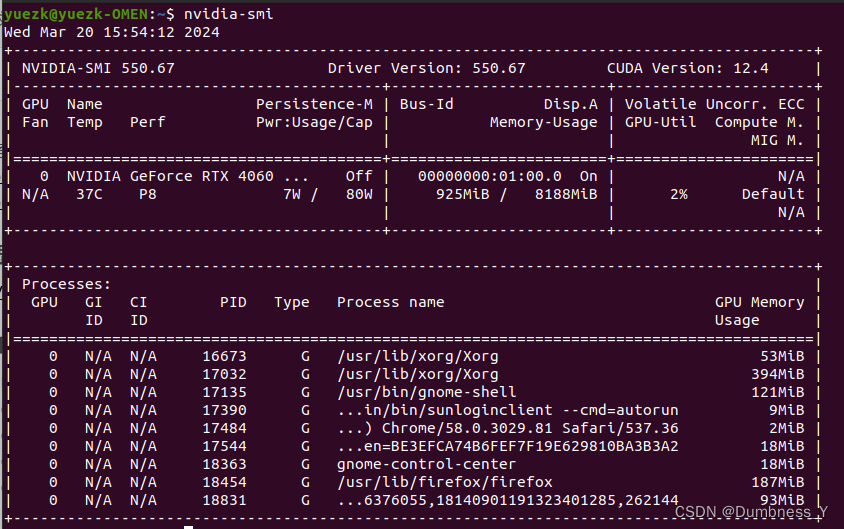Click the 'nvidia-smi' command text
The image size is (844, 529).
[x=229, y=14]
